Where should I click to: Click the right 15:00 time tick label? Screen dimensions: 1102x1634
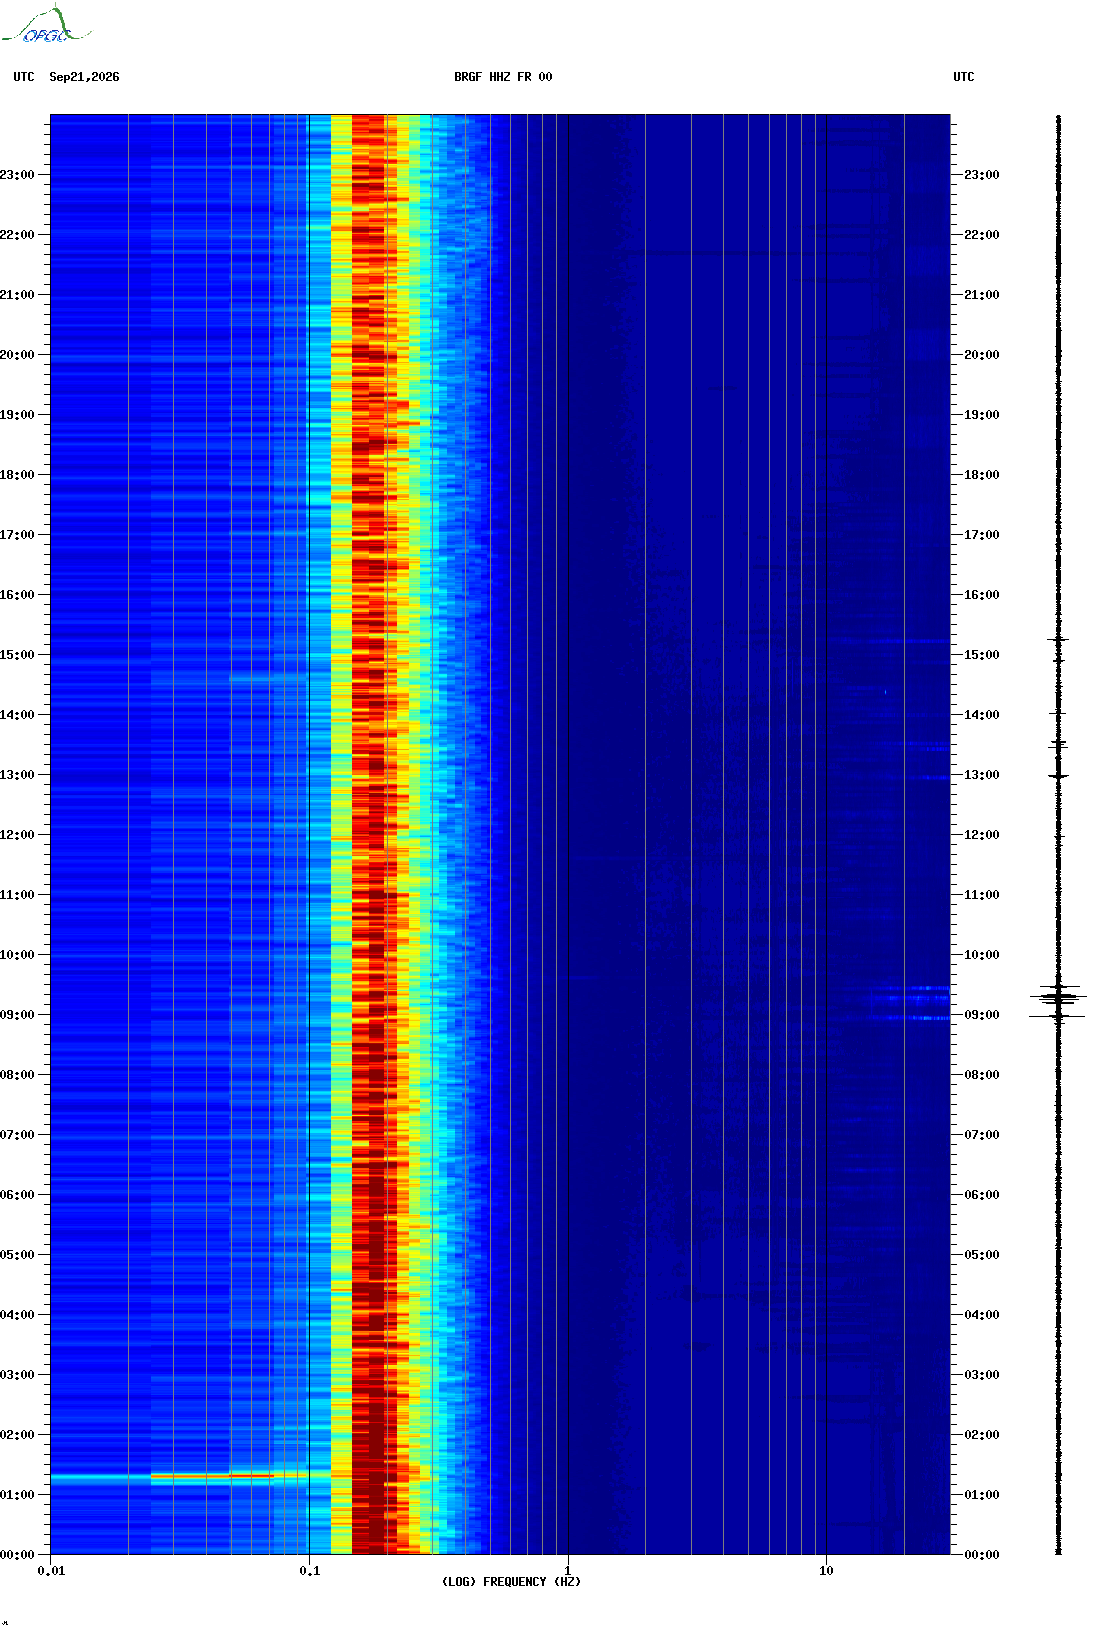(981, 655)
